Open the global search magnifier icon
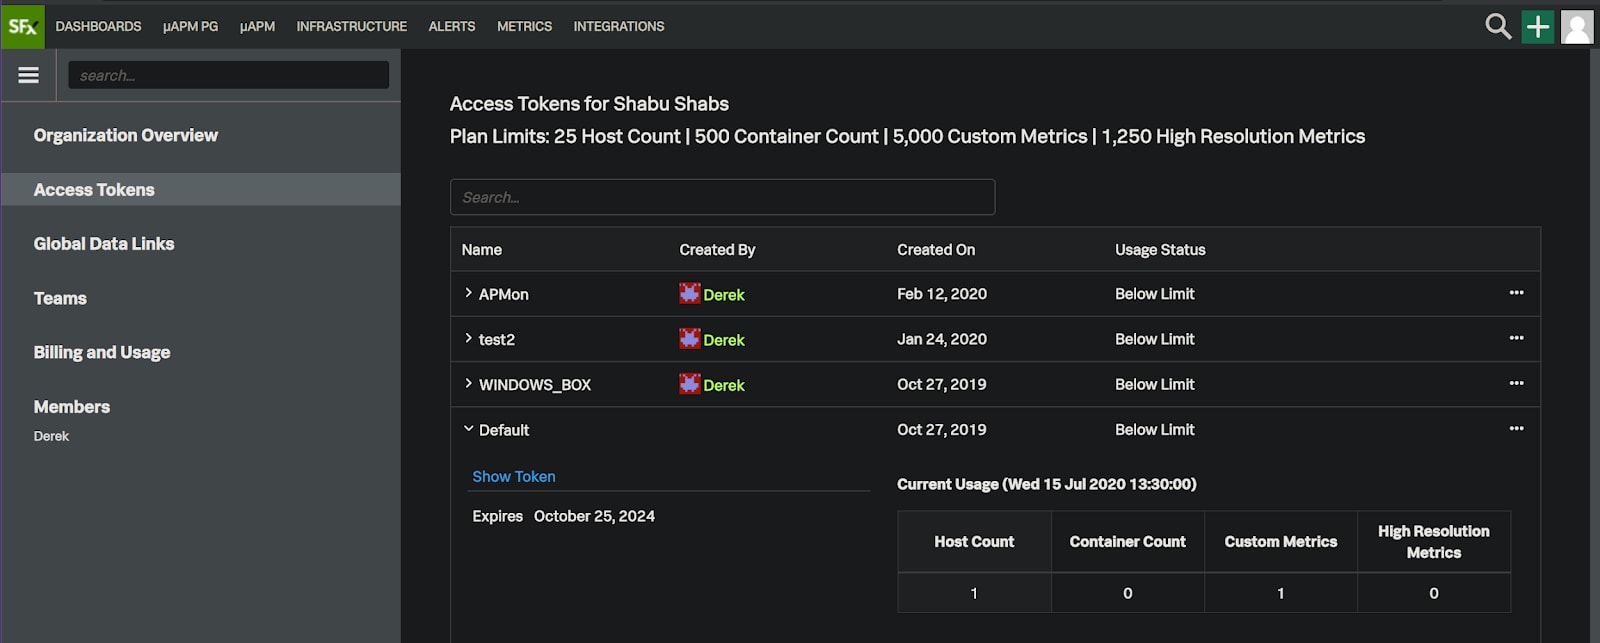Viewport: 1600px width, 643px height. 1498,26
